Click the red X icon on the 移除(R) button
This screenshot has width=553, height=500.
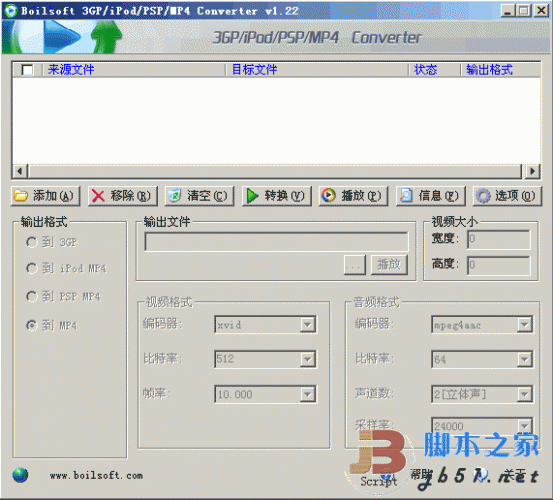click(x=98, y=196)
